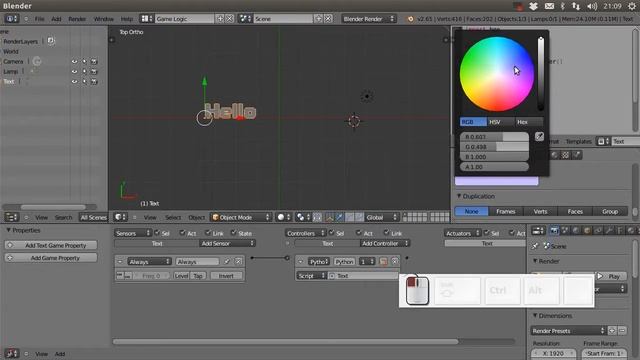The width and height of the screenshot is (640, 360).
Task: Open the system volume indicator
Action: click(x=592, y=6)
